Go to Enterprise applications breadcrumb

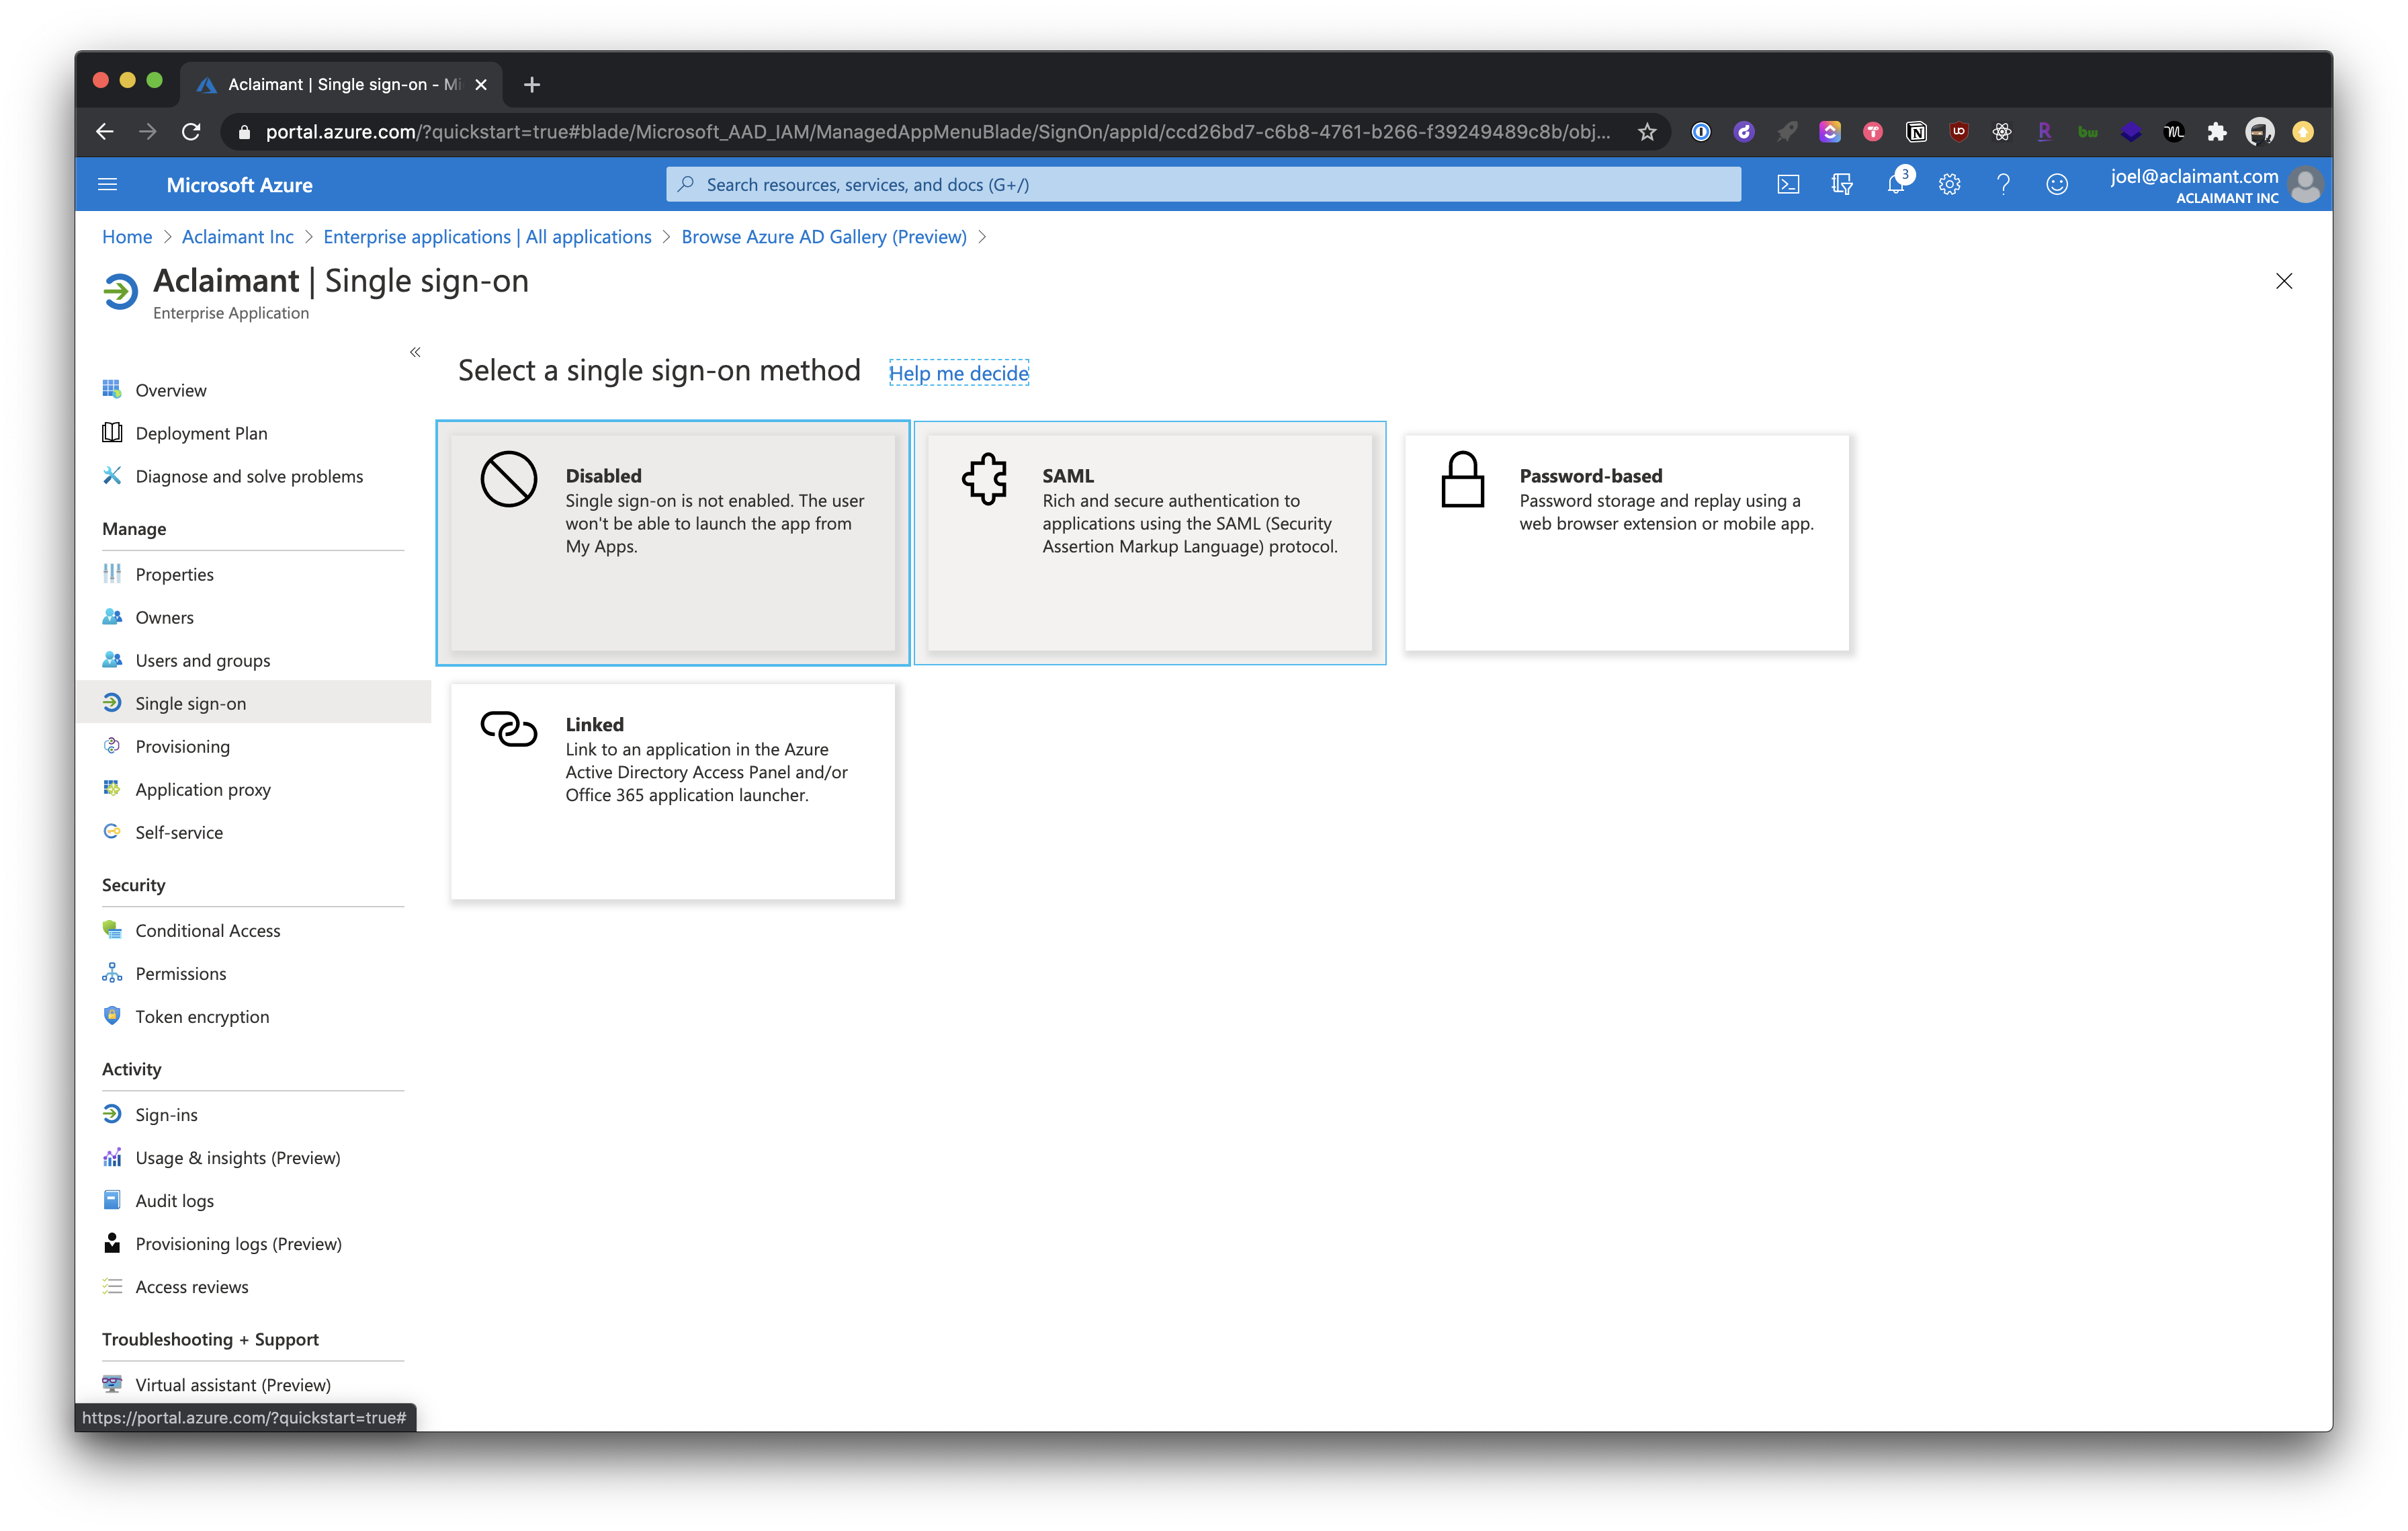[487, 237]
